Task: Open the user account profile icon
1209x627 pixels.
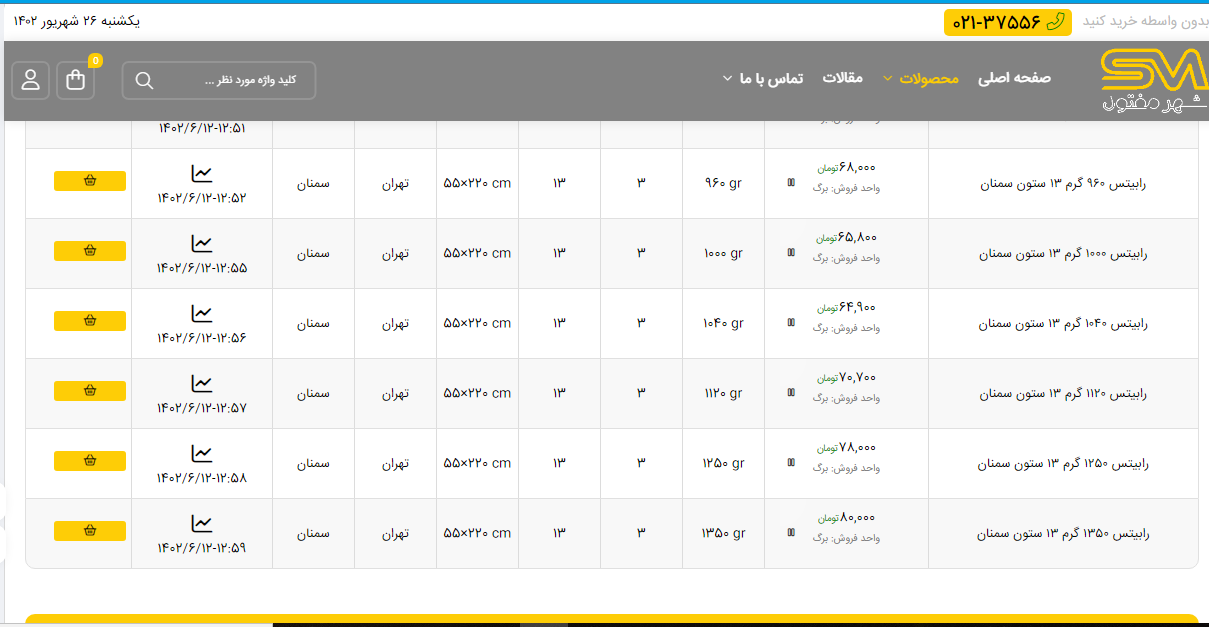Action: click(31, 81)
